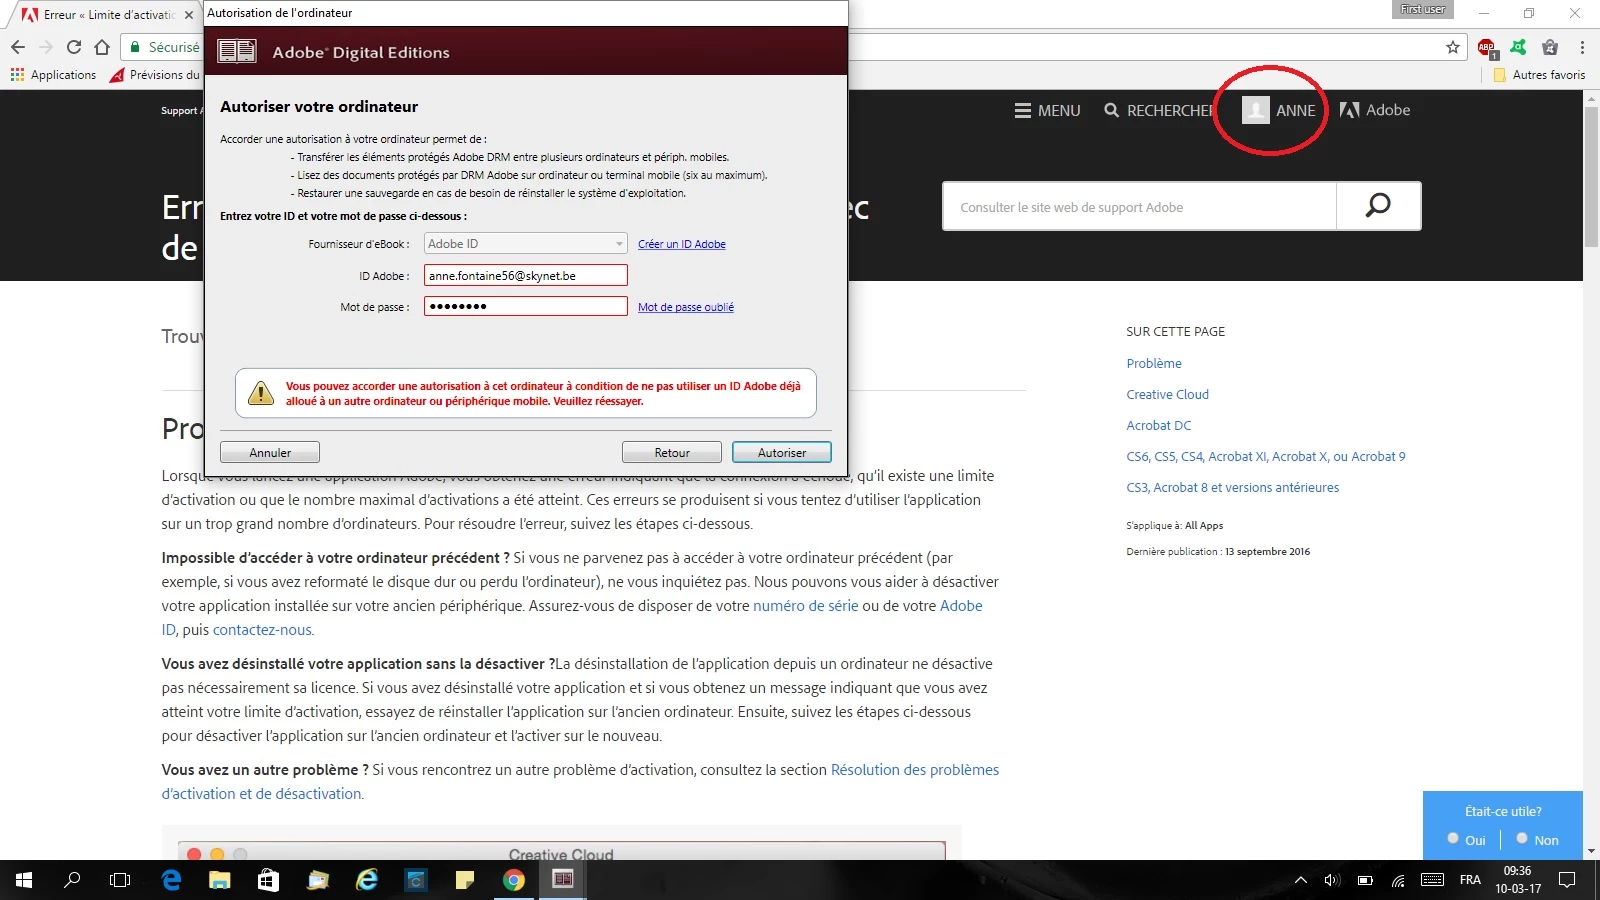
Task: Expand the Fournisseur d'eBook dropdown
Action: 526,244
